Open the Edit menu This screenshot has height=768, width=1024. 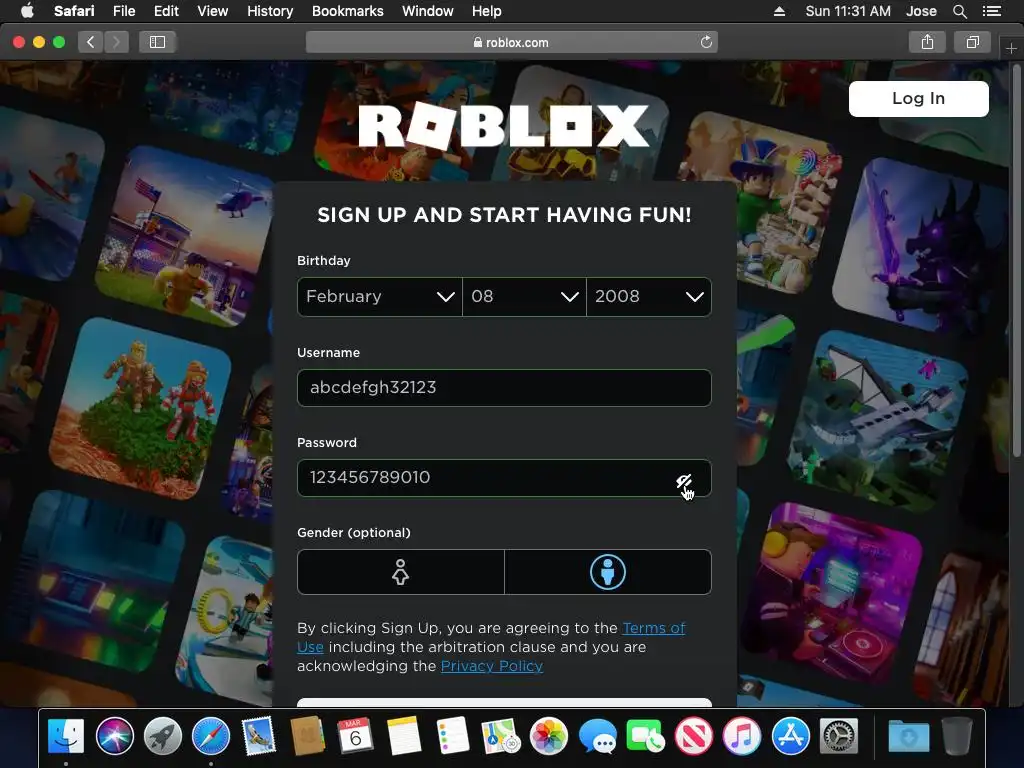[166, 11]
